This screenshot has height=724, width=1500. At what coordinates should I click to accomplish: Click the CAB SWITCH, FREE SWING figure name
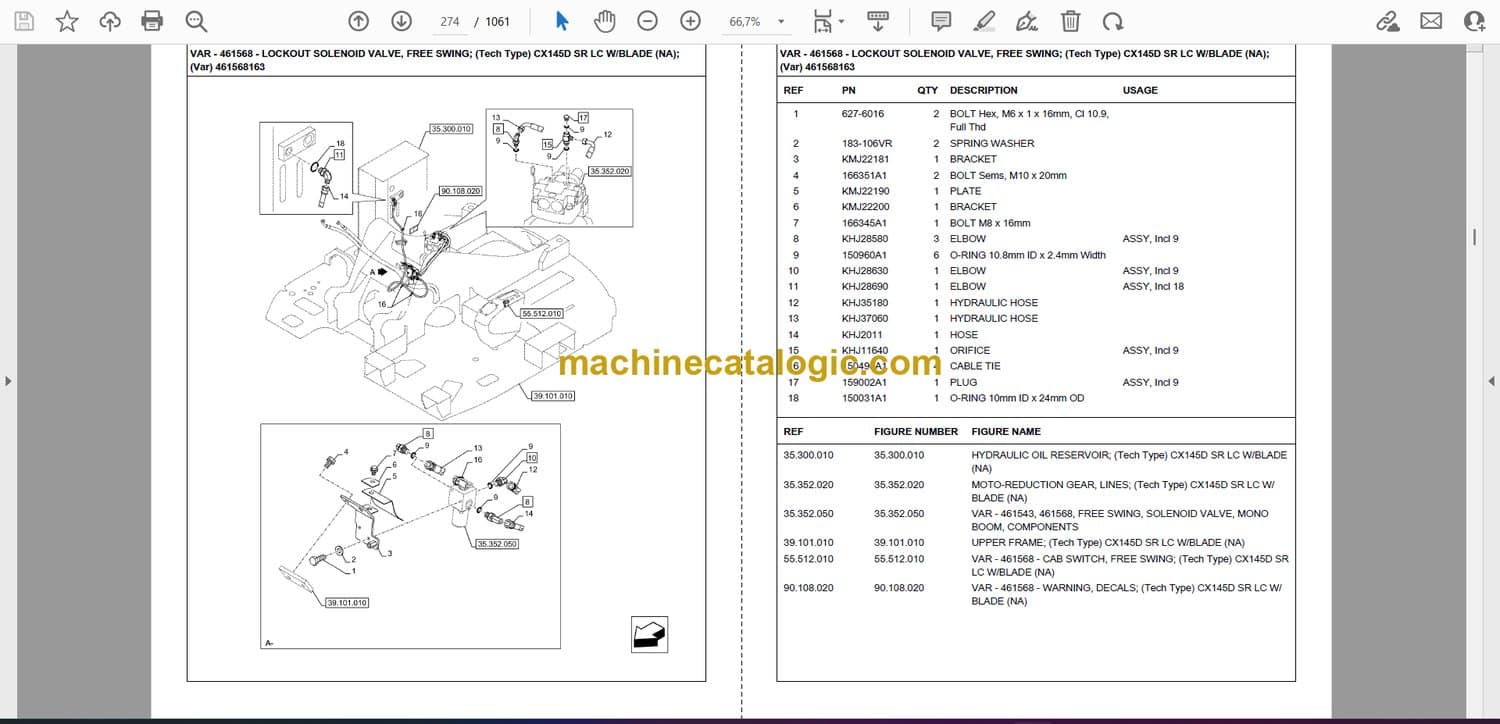[x=1130, y=565]
